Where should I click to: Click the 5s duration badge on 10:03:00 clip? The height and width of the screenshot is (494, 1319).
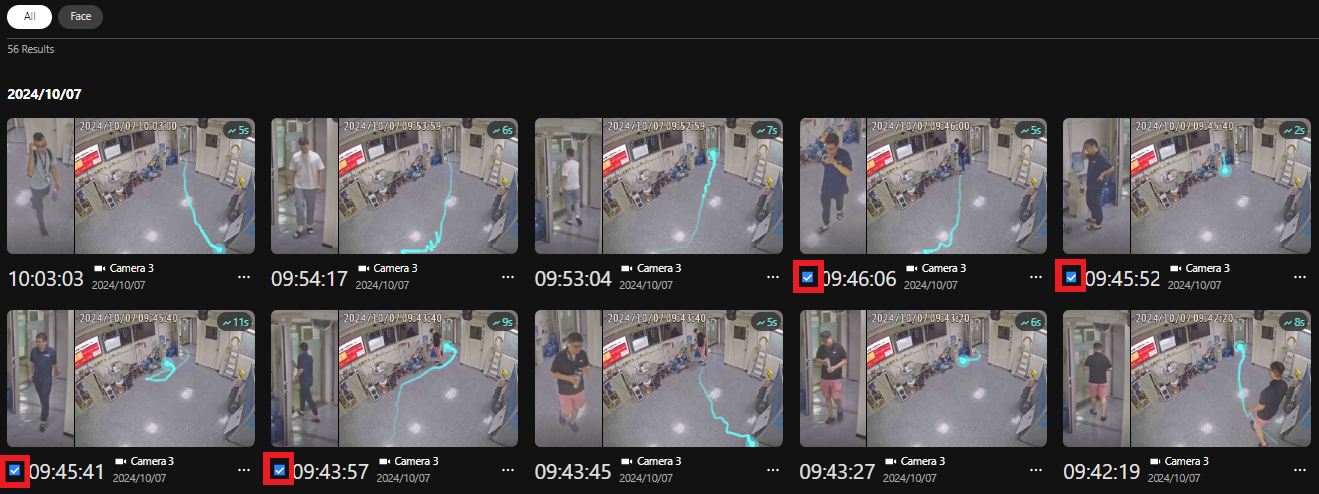pyautogui.click(x=237, y=130)
